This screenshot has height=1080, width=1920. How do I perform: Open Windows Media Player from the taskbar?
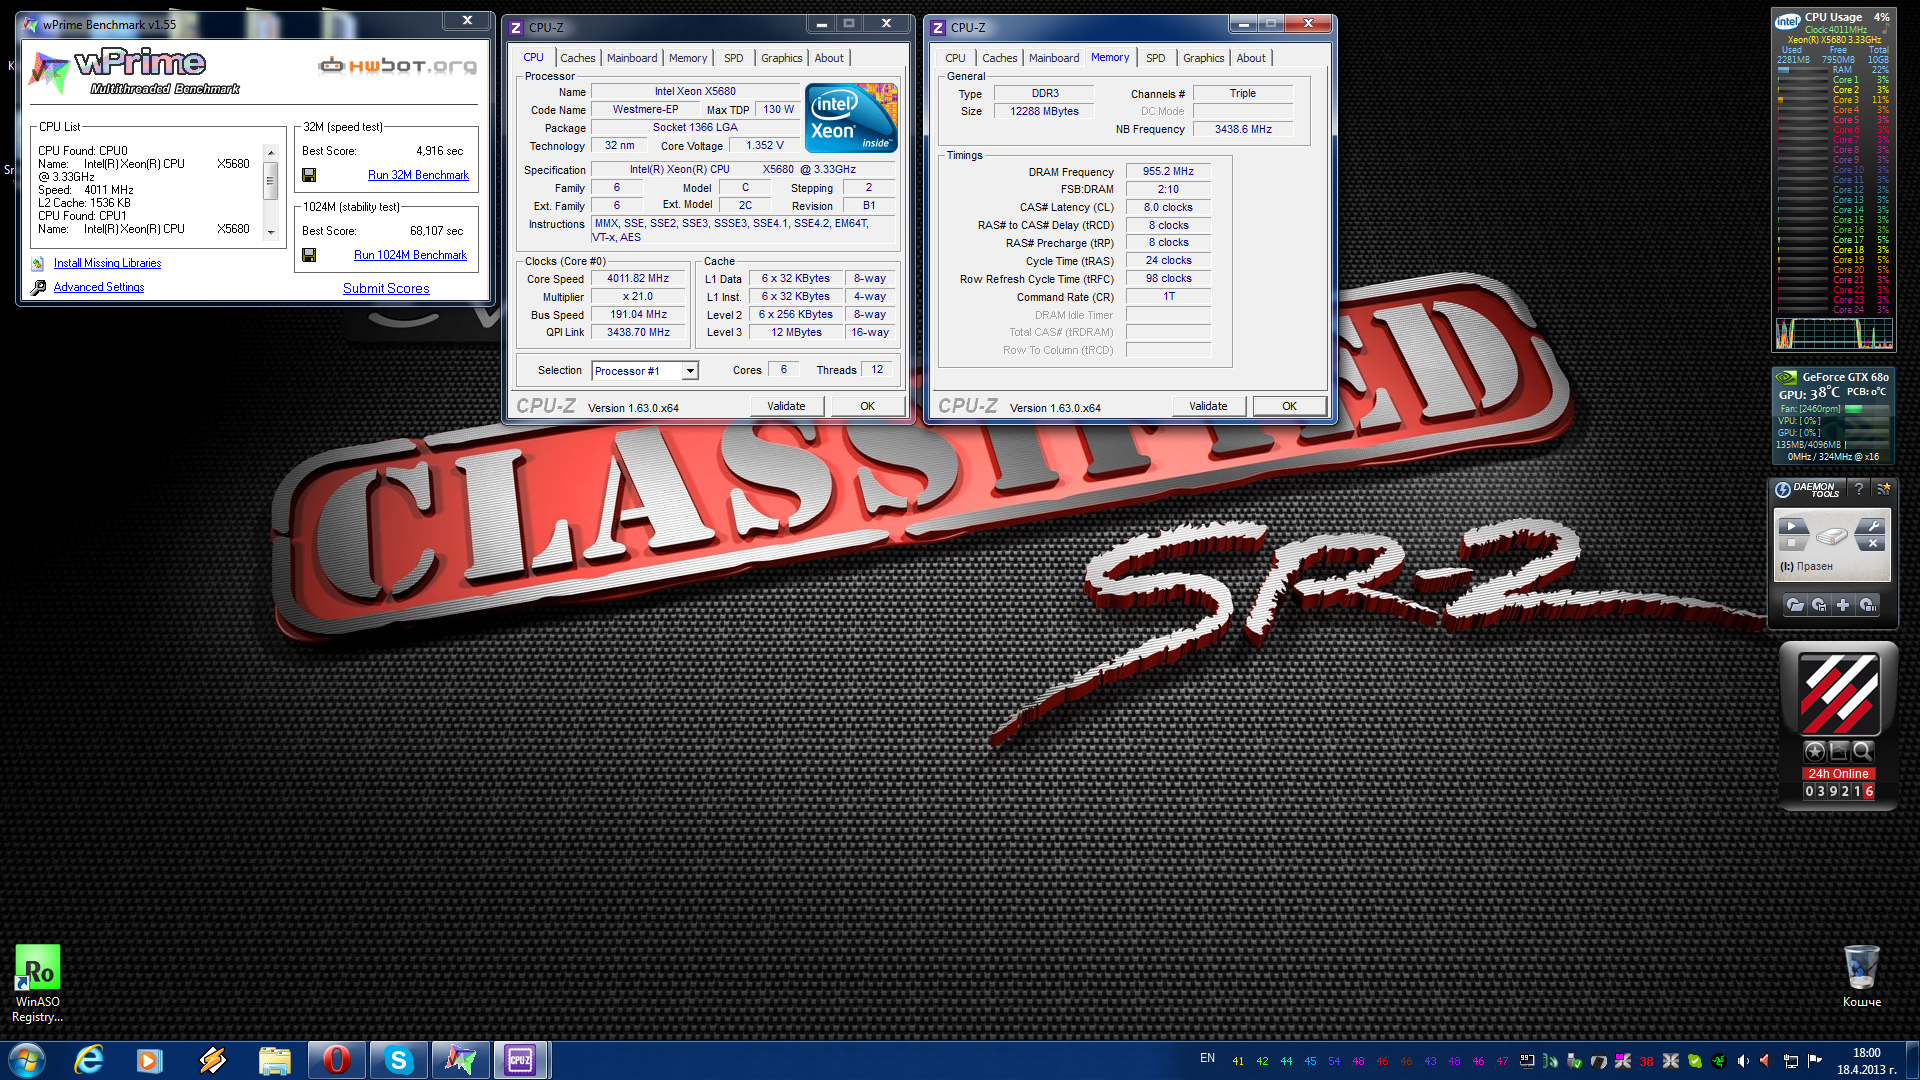[x=150, y=1060]
